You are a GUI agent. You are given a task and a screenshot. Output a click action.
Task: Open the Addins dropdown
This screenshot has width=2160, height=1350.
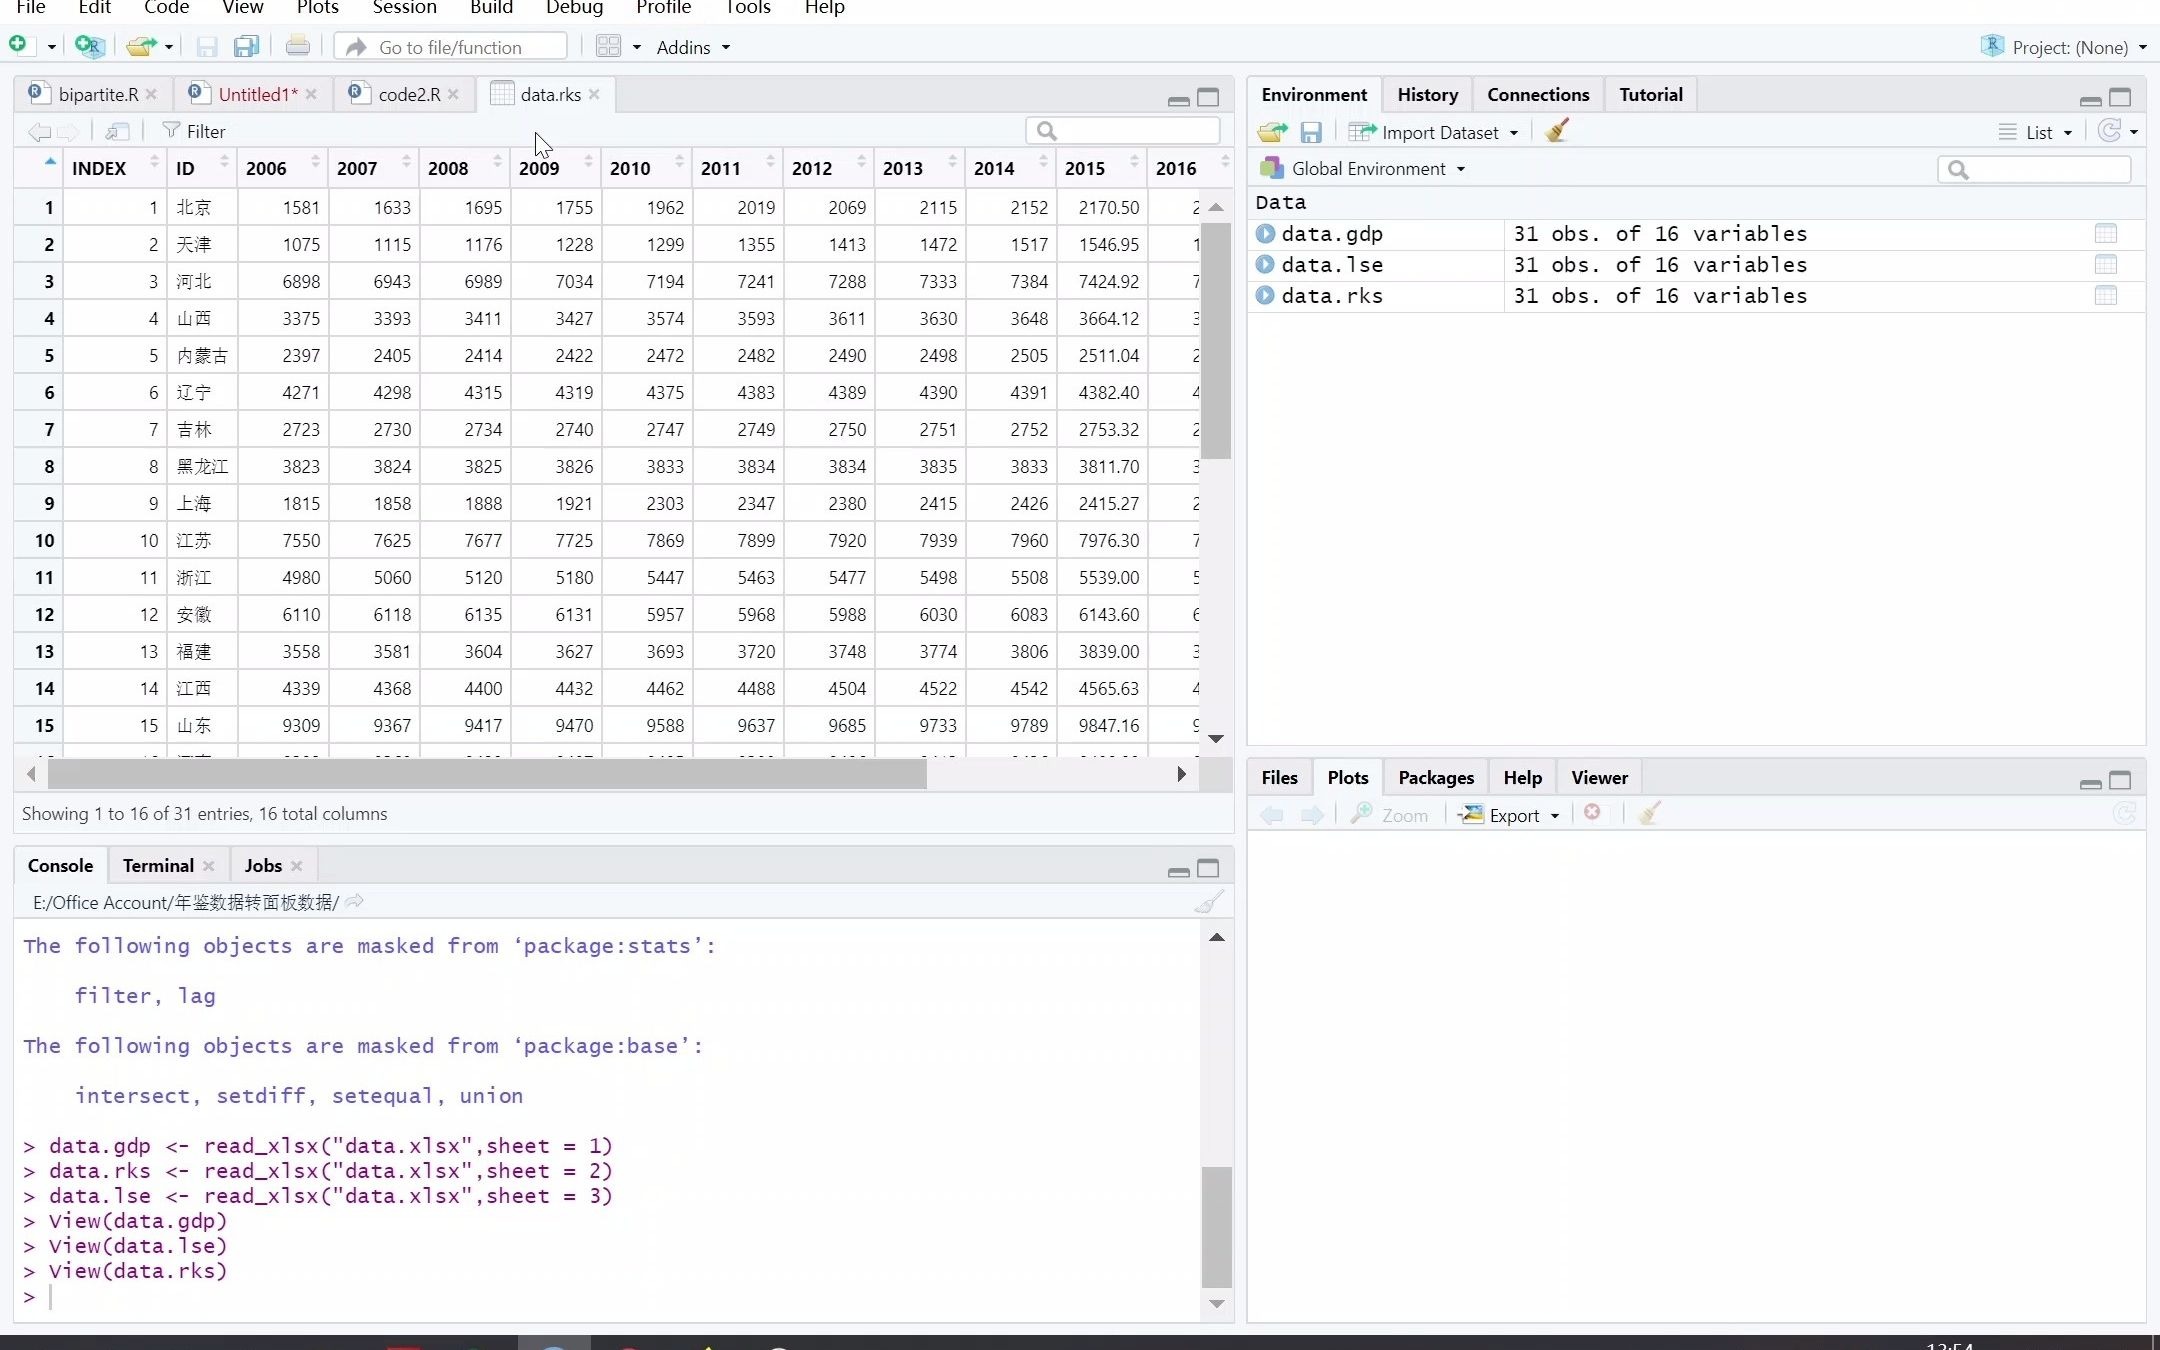(692, 47)
